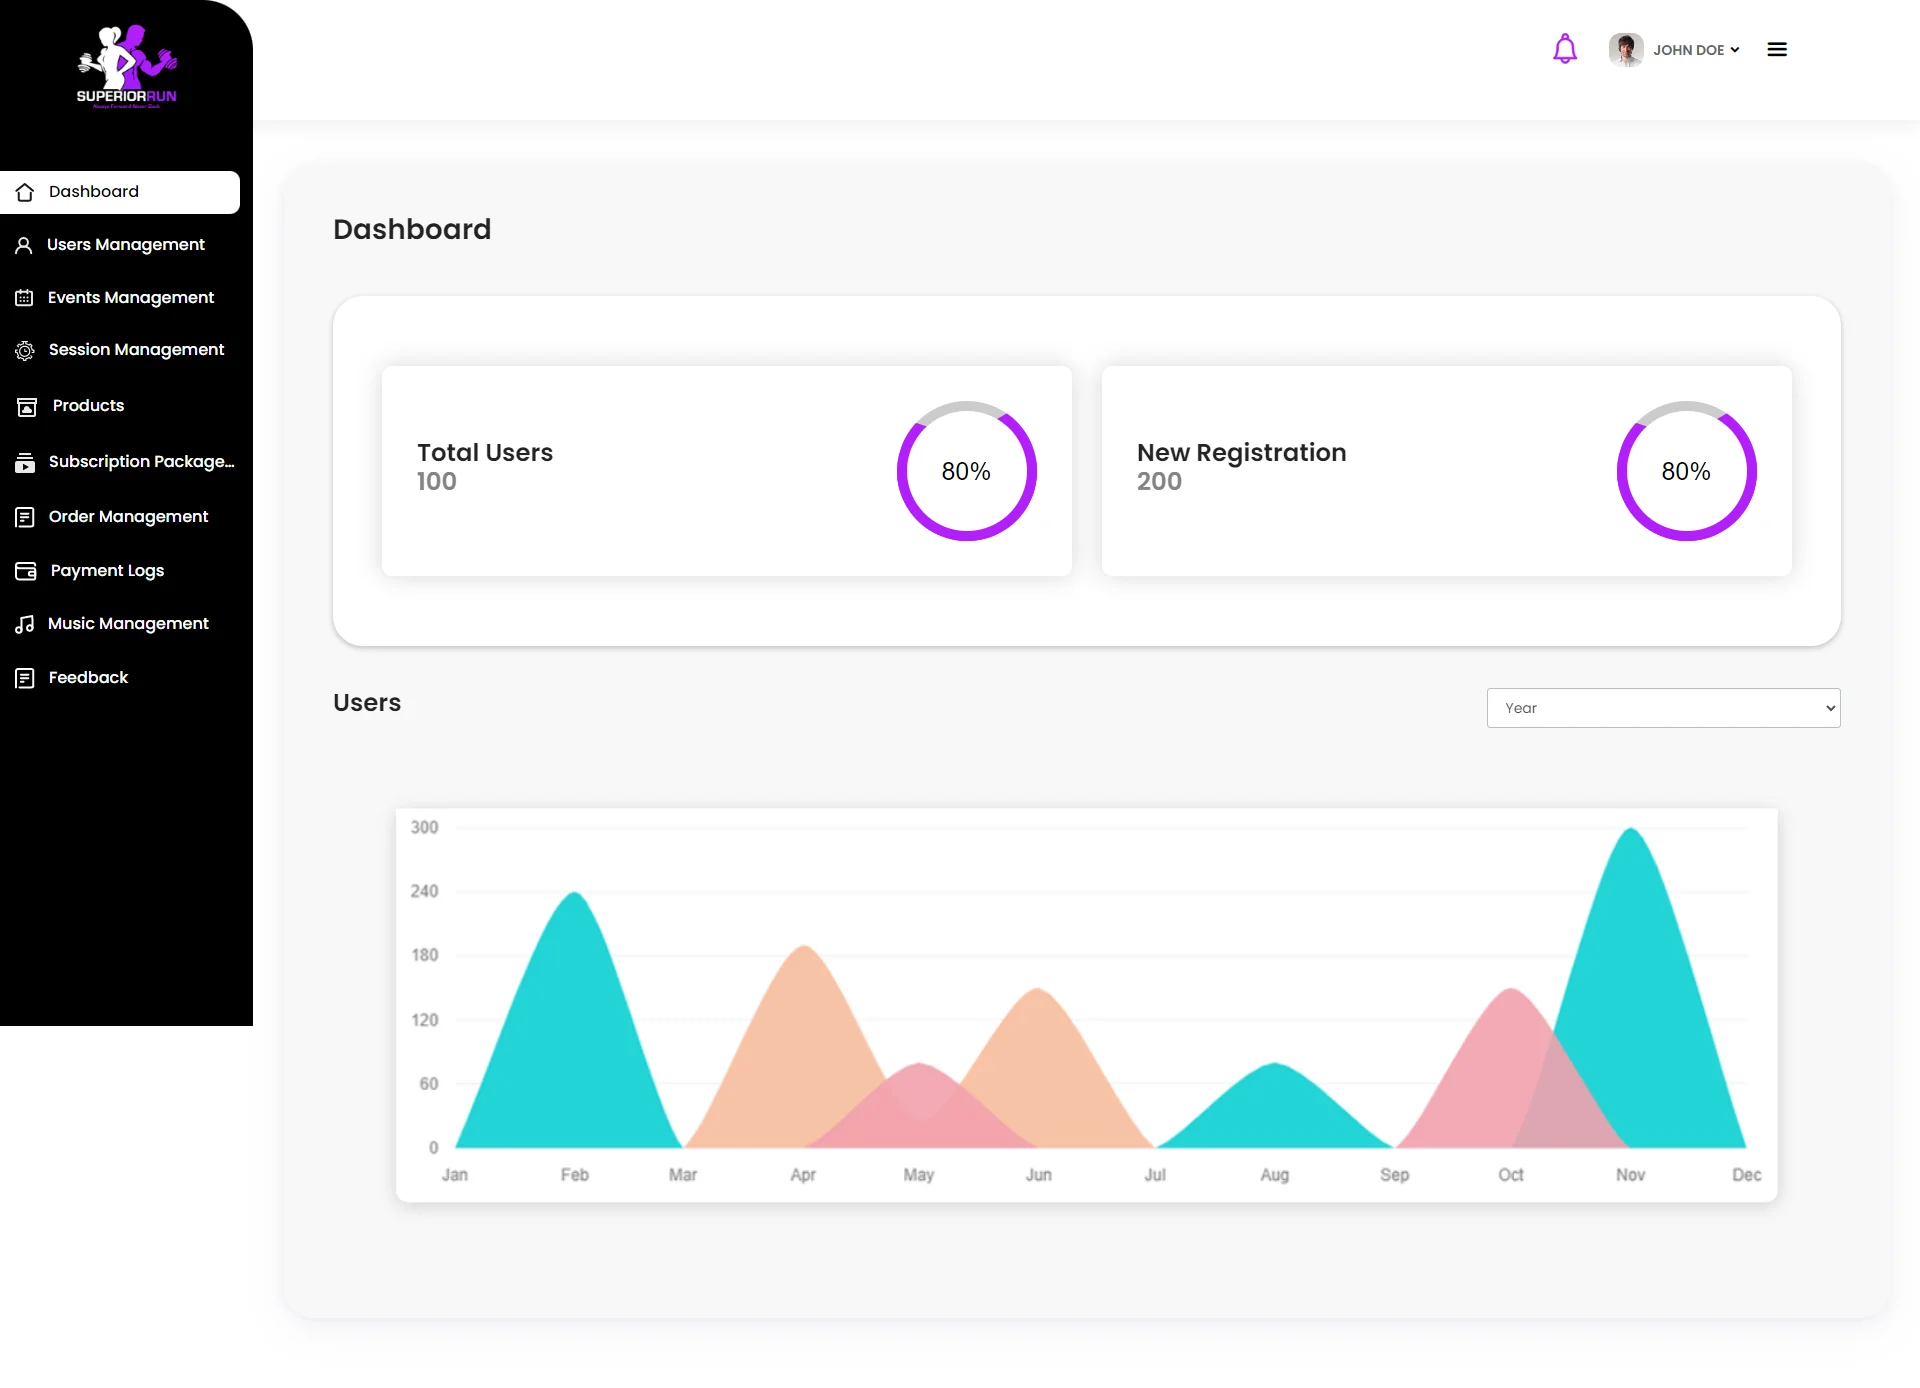Click the Session Management gear icon
The image size is (1920, 1388).
(x=24, y=351)
